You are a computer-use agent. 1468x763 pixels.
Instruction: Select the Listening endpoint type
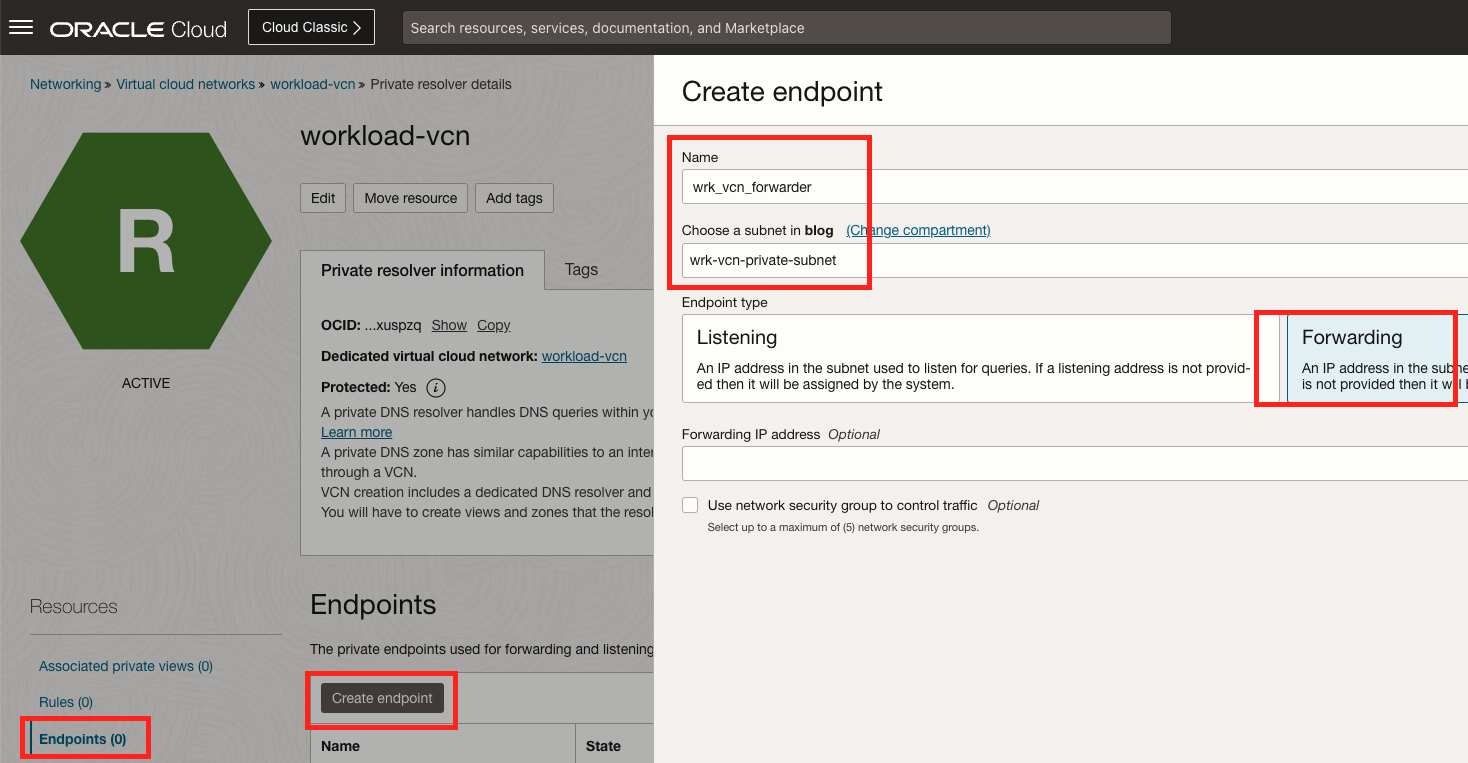(981, 359)
